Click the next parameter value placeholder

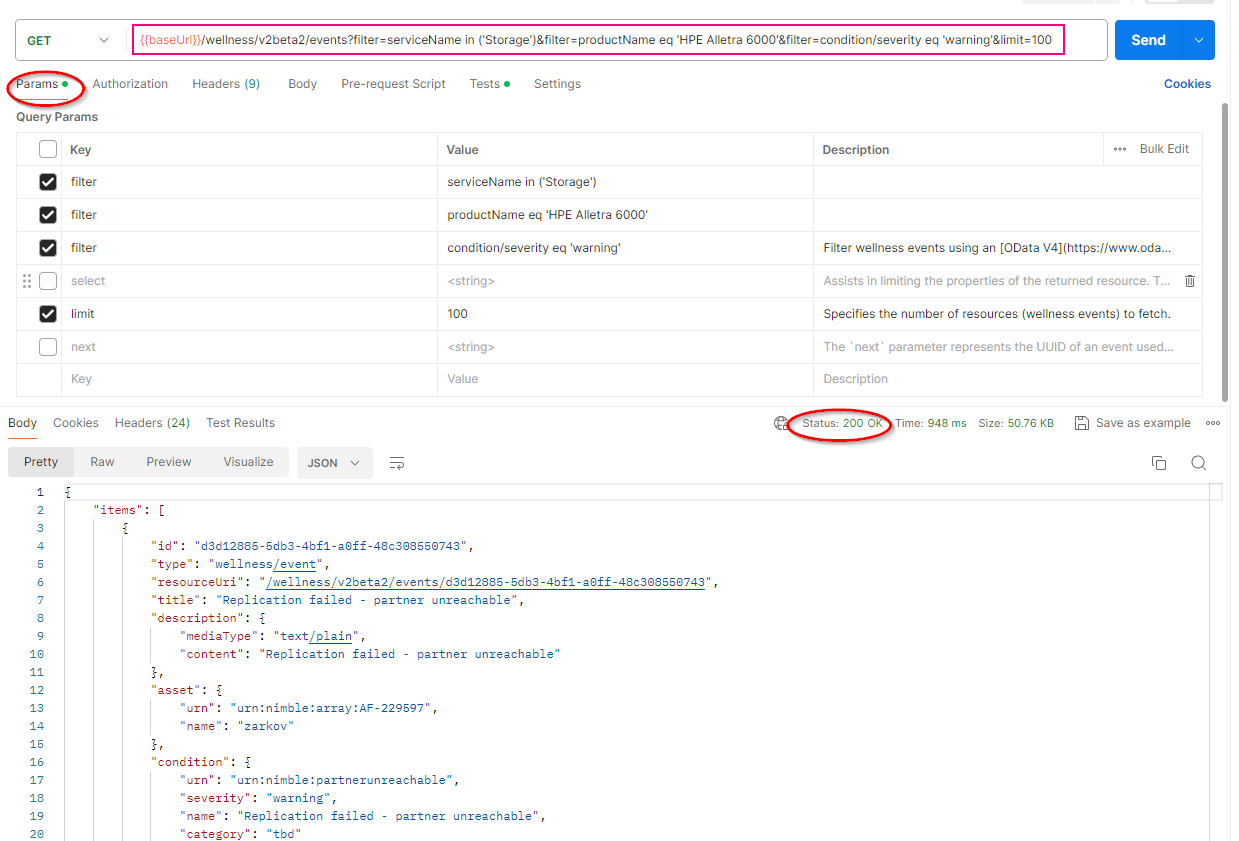(471, 347)
